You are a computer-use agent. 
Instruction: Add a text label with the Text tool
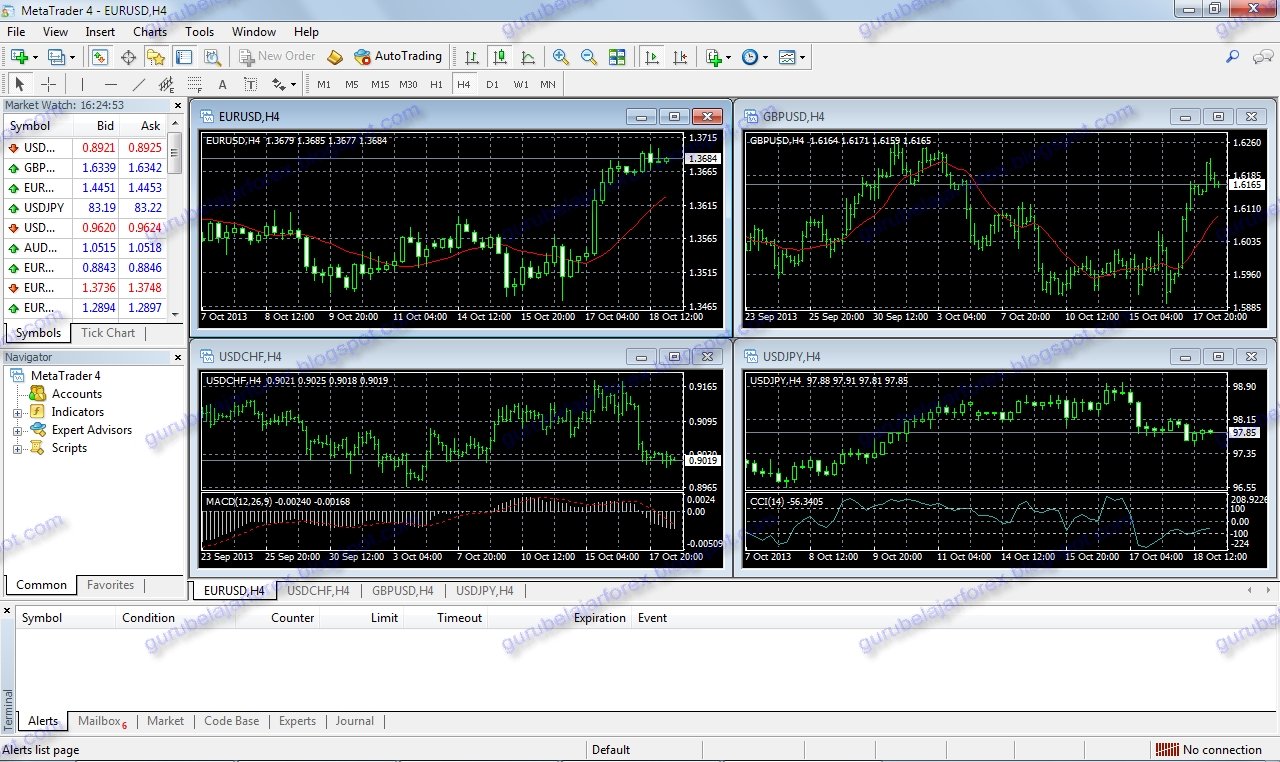(x=222, y=83)
